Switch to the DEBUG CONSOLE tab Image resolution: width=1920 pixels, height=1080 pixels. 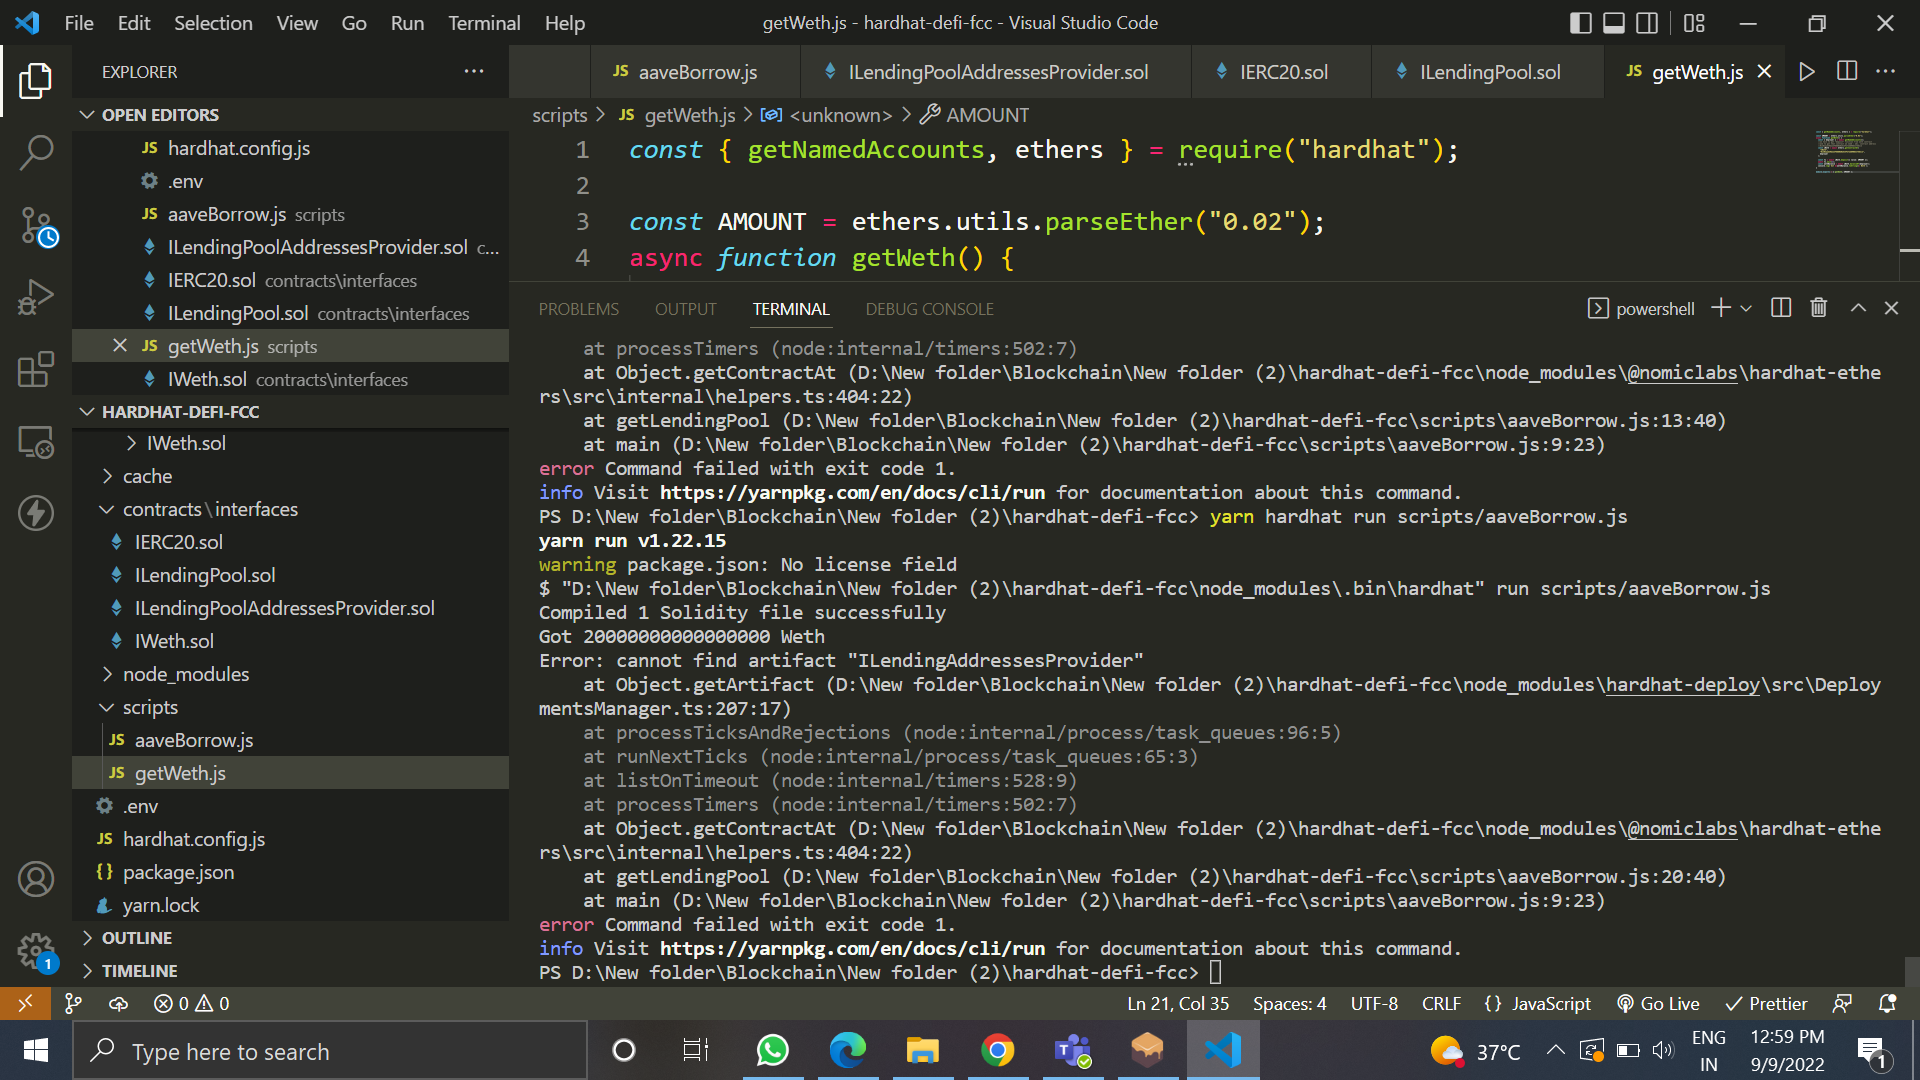pos(929,309)
